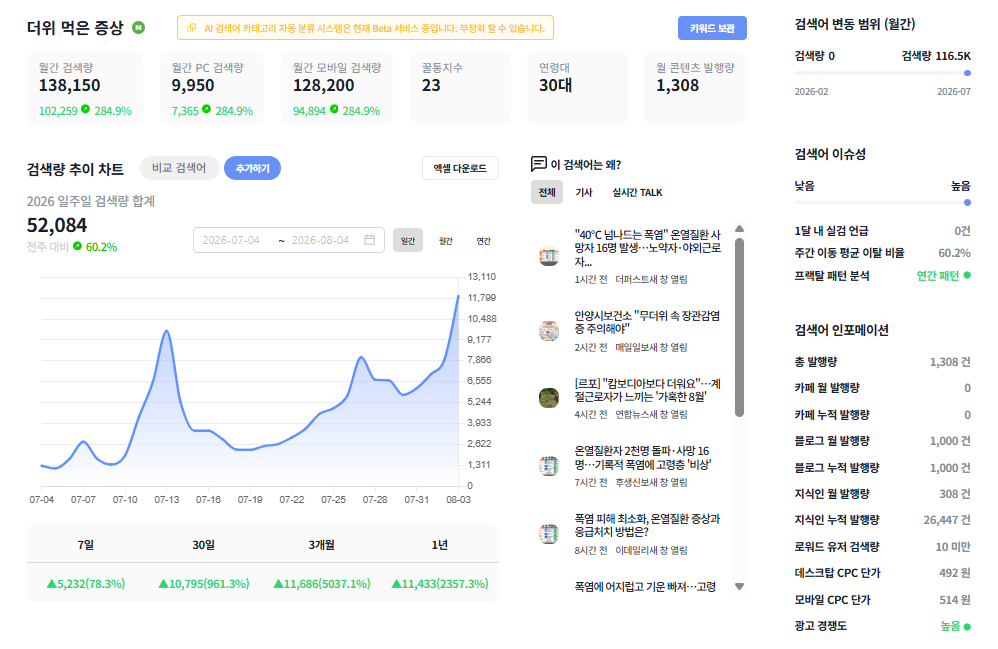This screenshot has height=649, width=998.
Task: Click the 엑셀 다운로드 button
Action: [x=460, y=168]
